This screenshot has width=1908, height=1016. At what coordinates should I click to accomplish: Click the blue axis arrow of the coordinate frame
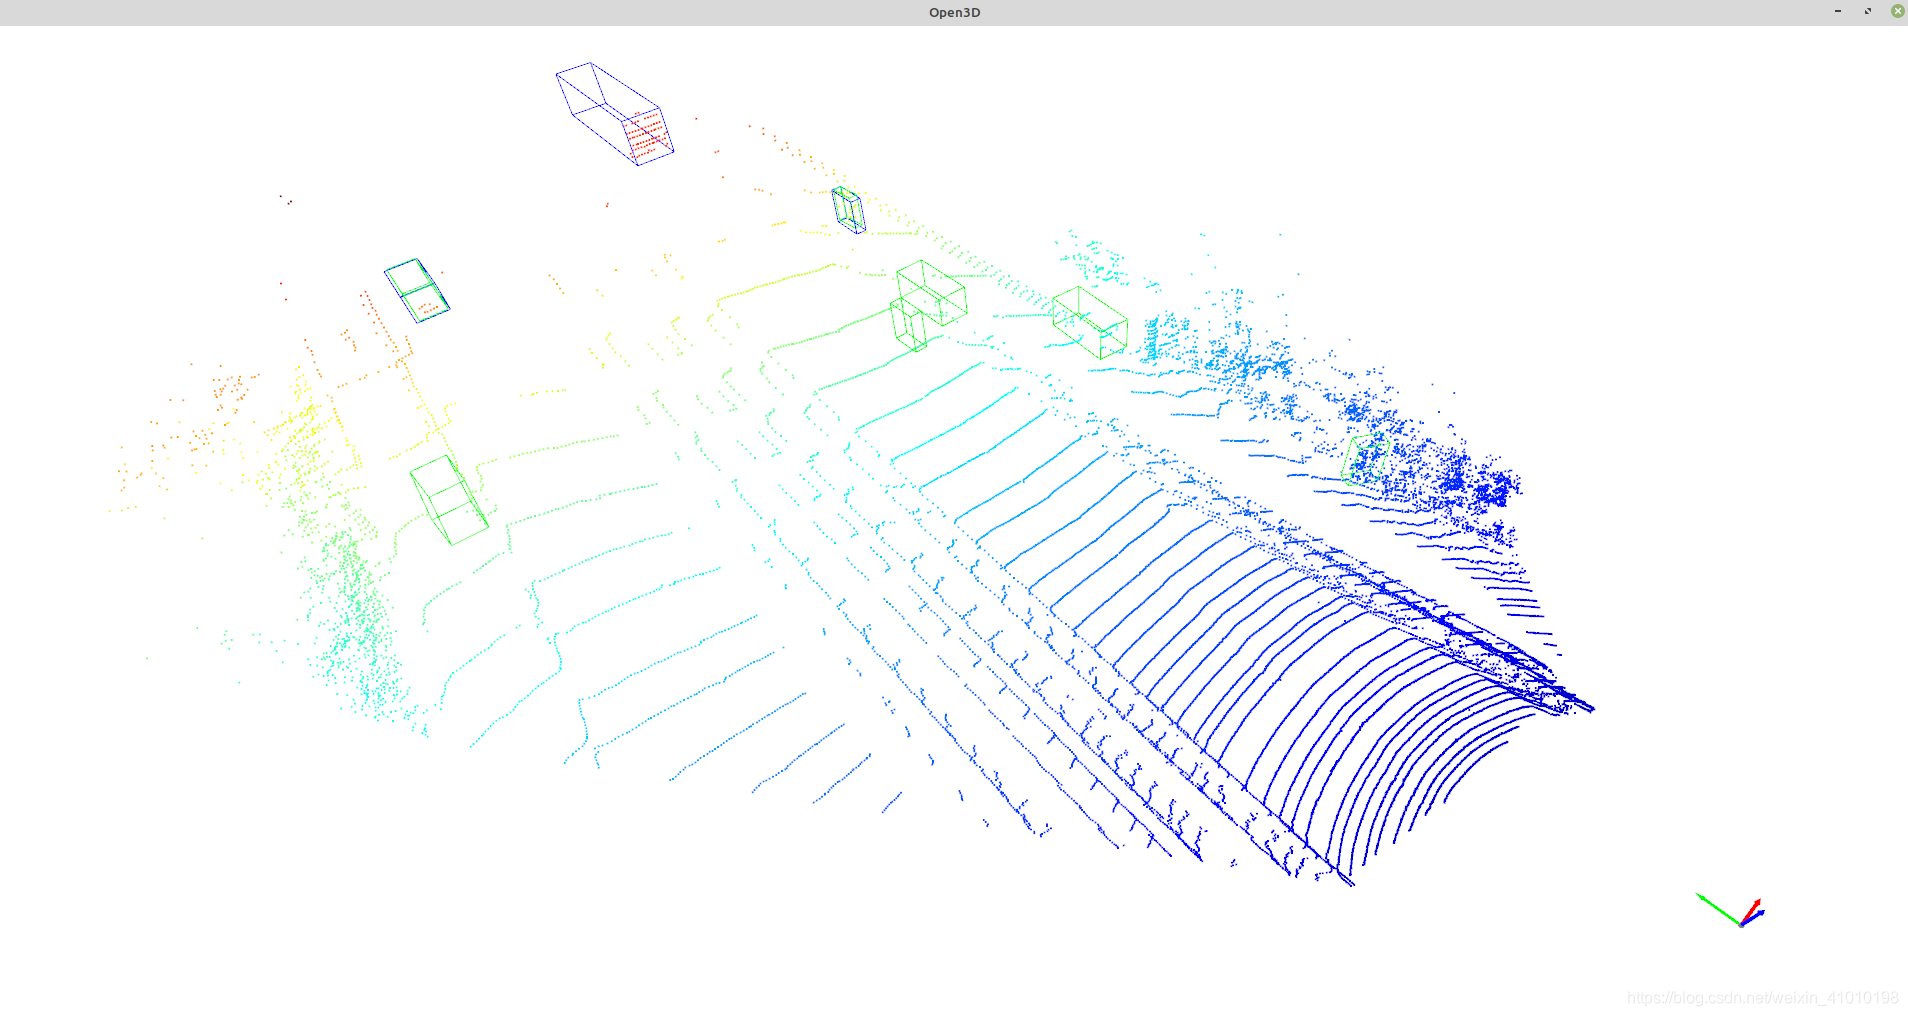tap(1758, 913)
